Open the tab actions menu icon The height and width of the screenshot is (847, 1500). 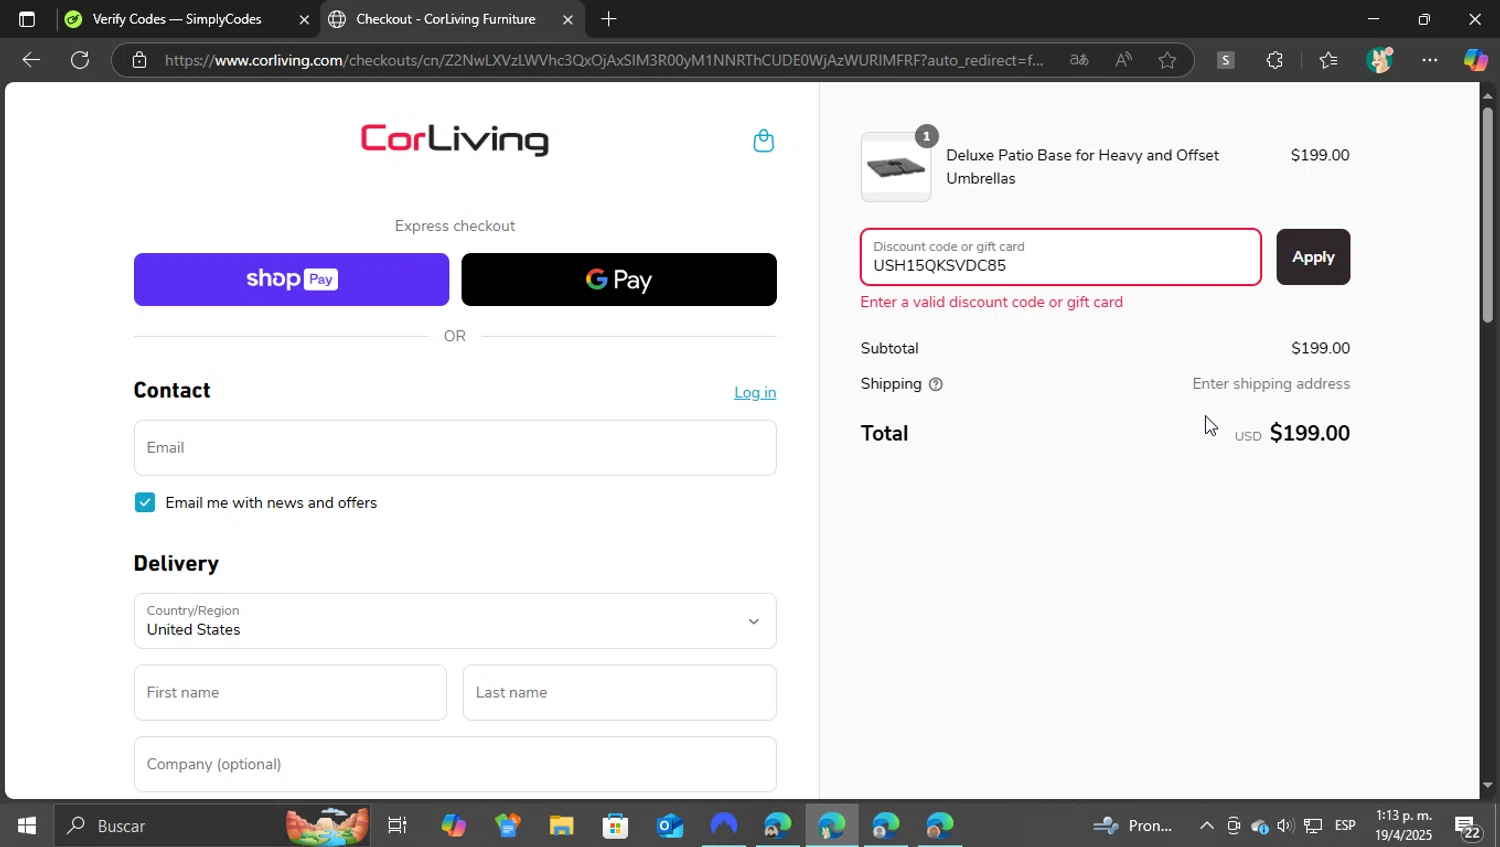[27, 19]
